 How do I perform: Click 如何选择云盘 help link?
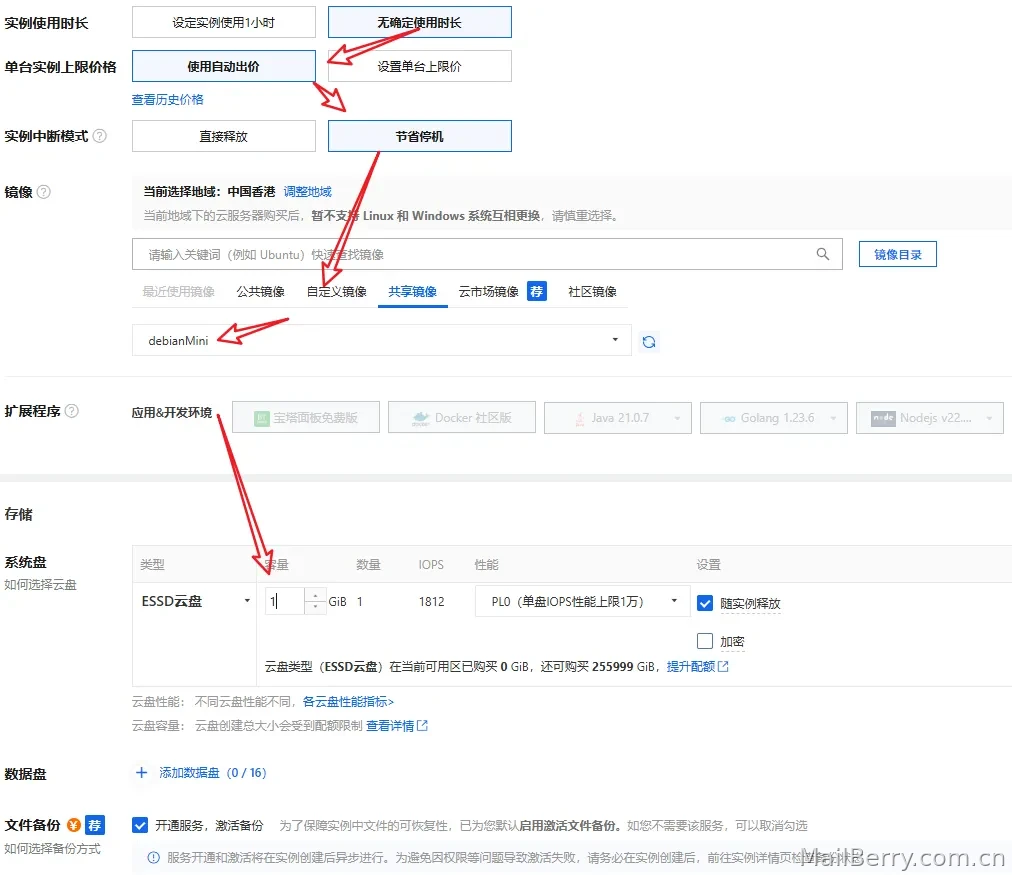40,585
